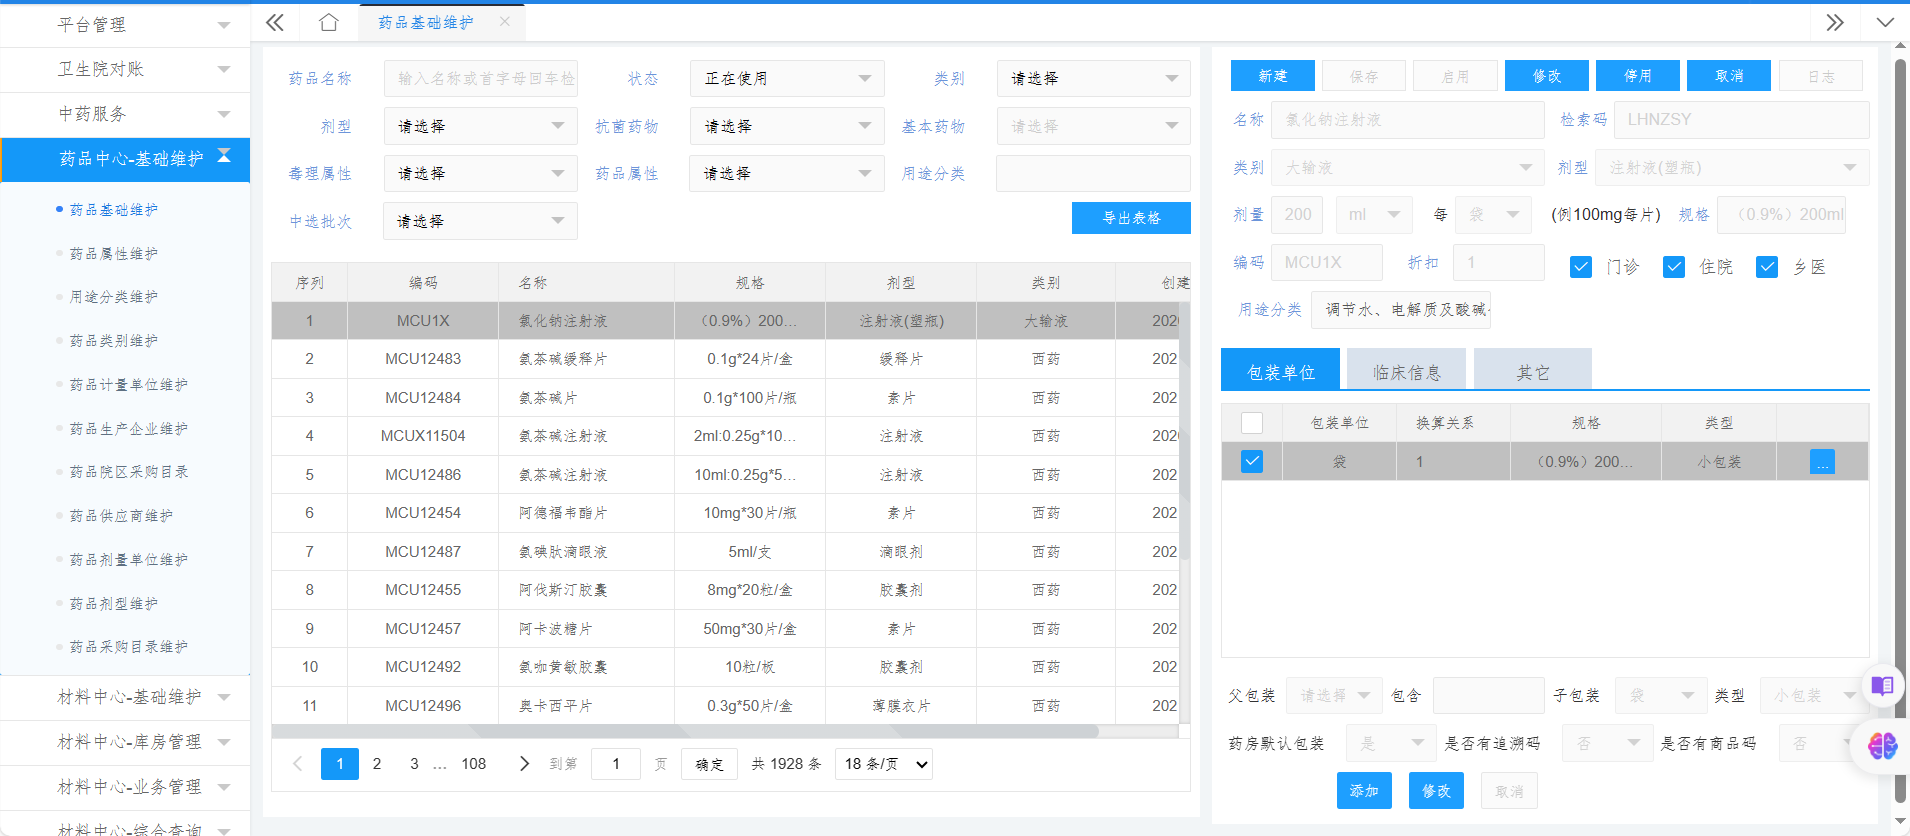This screenshot has height=836, width=1910.
Task: Open 药品计量单位维护 in sidebar
Action: [128, 385]
